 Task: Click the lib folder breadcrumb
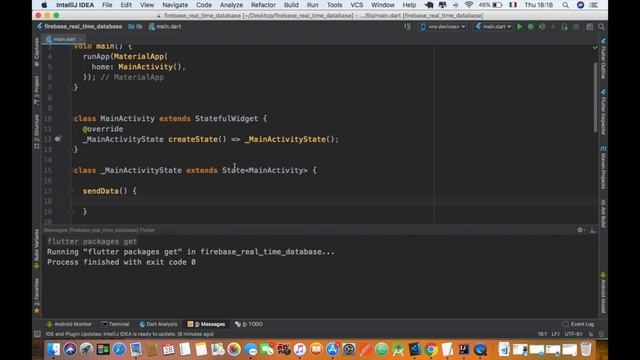coord(136,27)
